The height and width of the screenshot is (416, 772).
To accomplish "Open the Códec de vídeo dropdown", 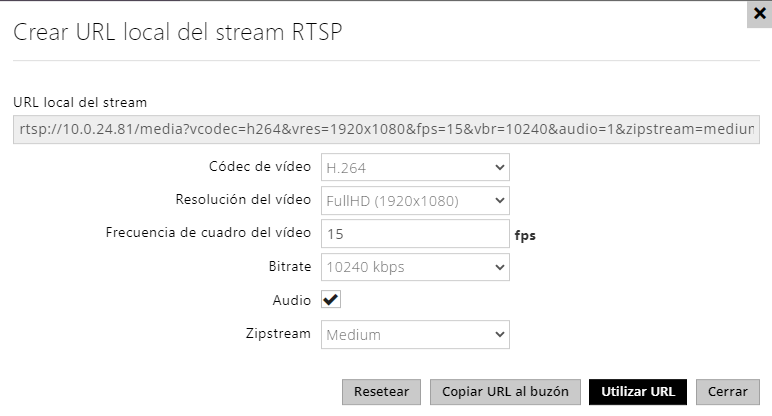I will tap(415, 167).
